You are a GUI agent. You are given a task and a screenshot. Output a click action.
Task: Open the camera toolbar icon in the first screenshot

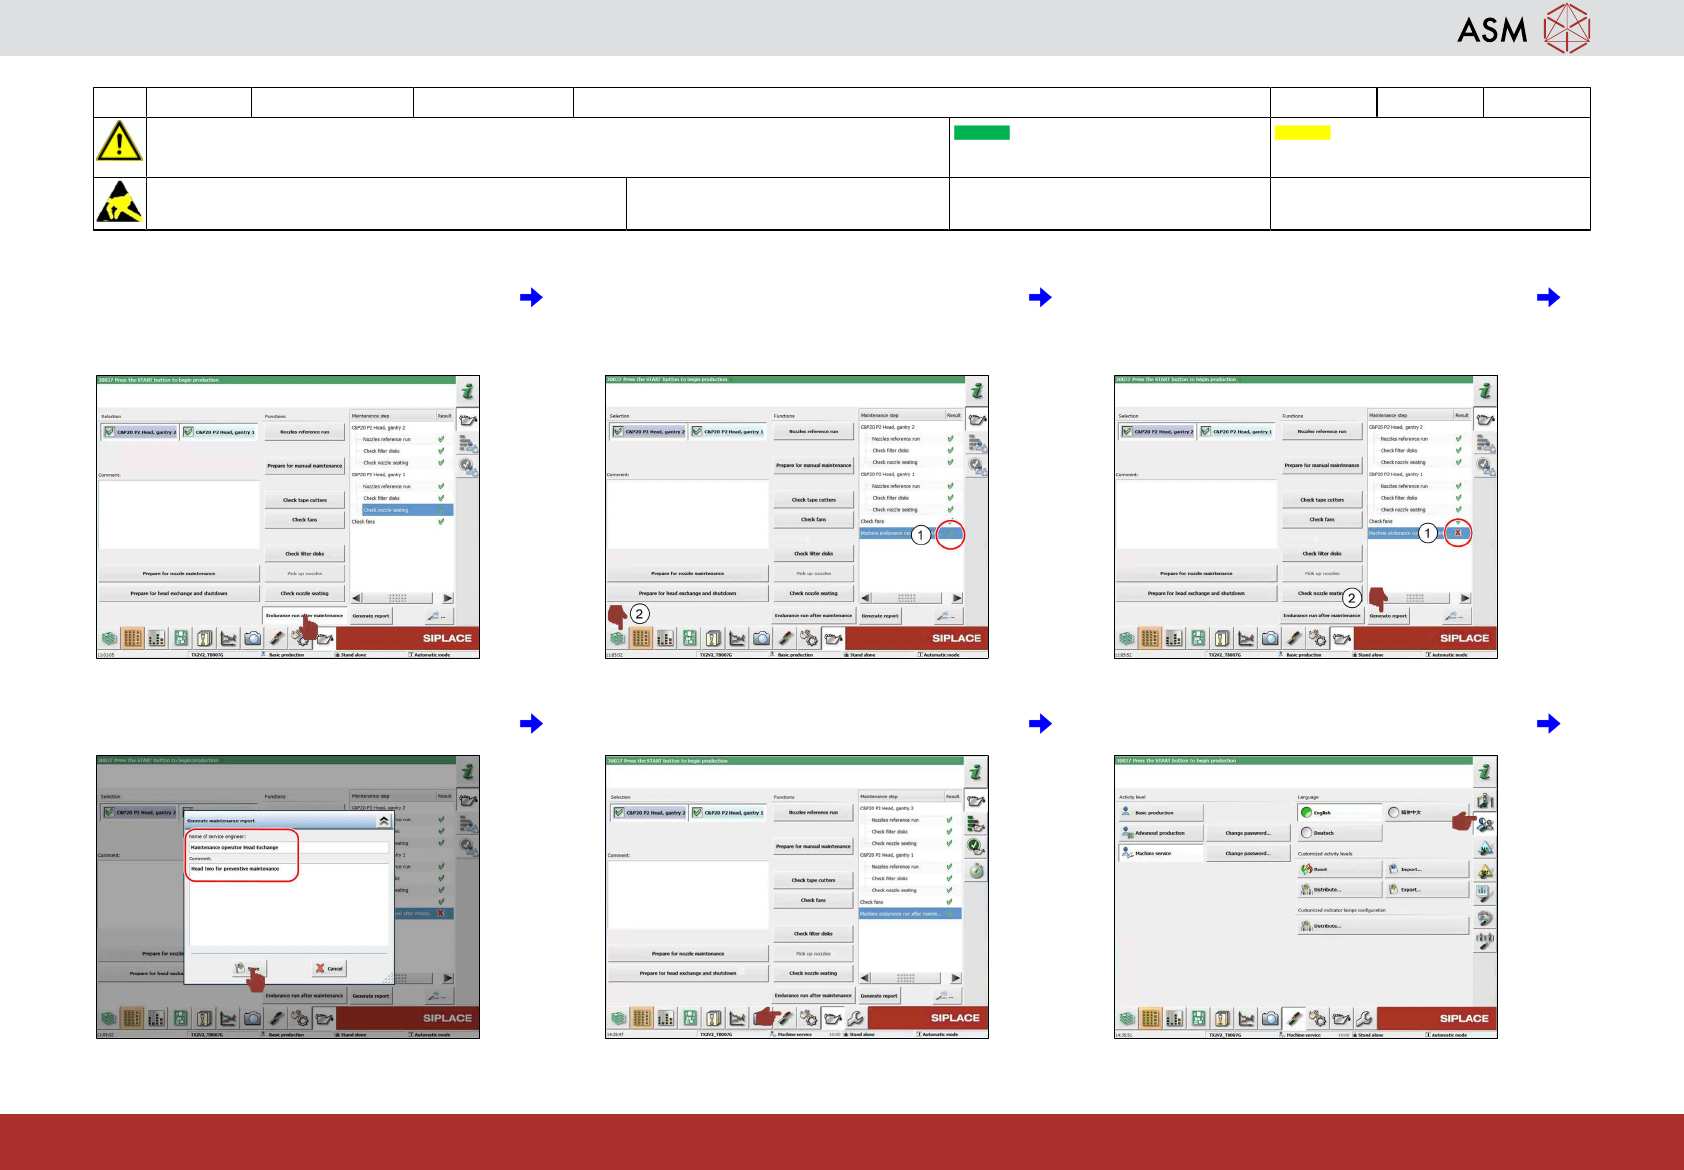coord(253,638)
